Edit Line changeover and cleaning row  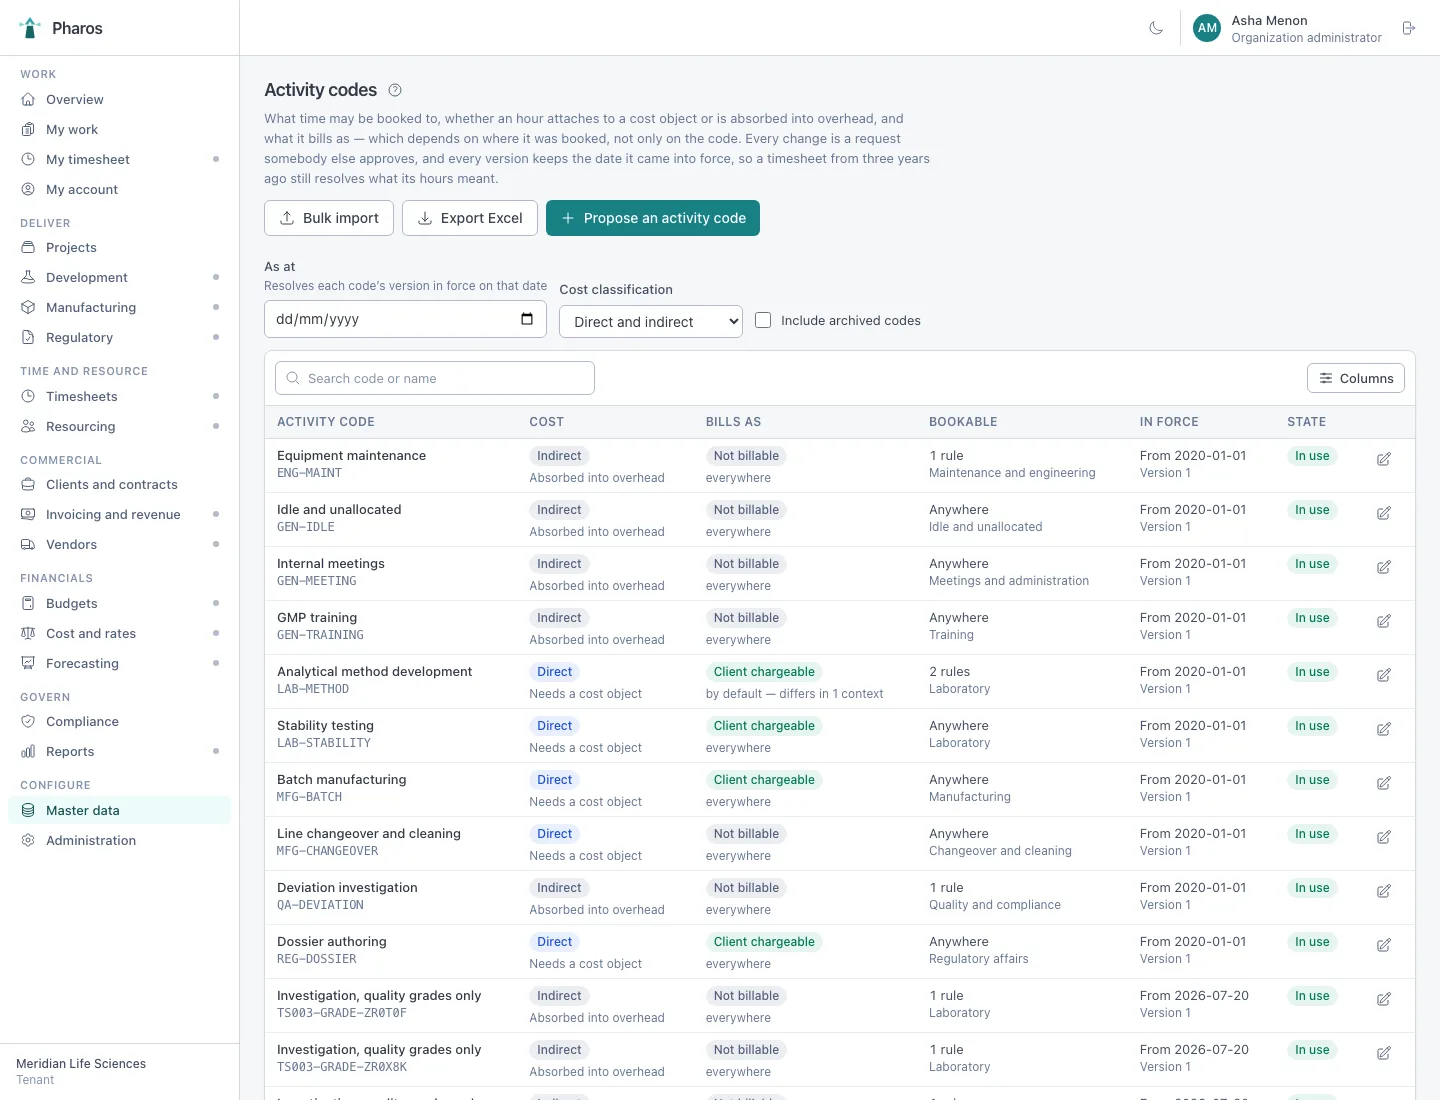[1384, 837]
